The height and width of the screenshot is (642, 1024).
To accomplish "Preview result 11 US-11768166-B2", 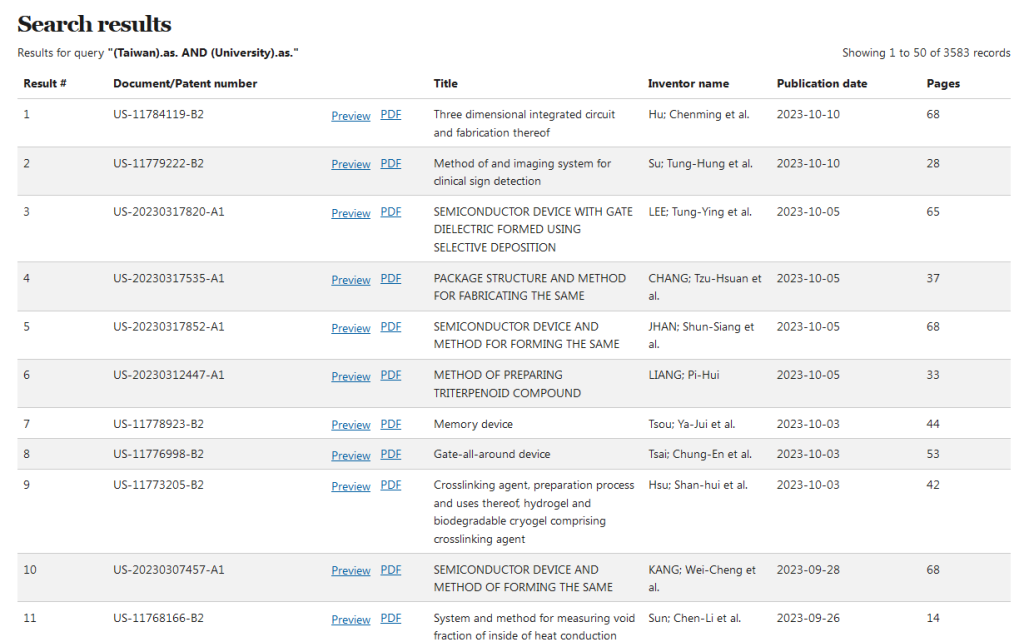I will [351, 620].
